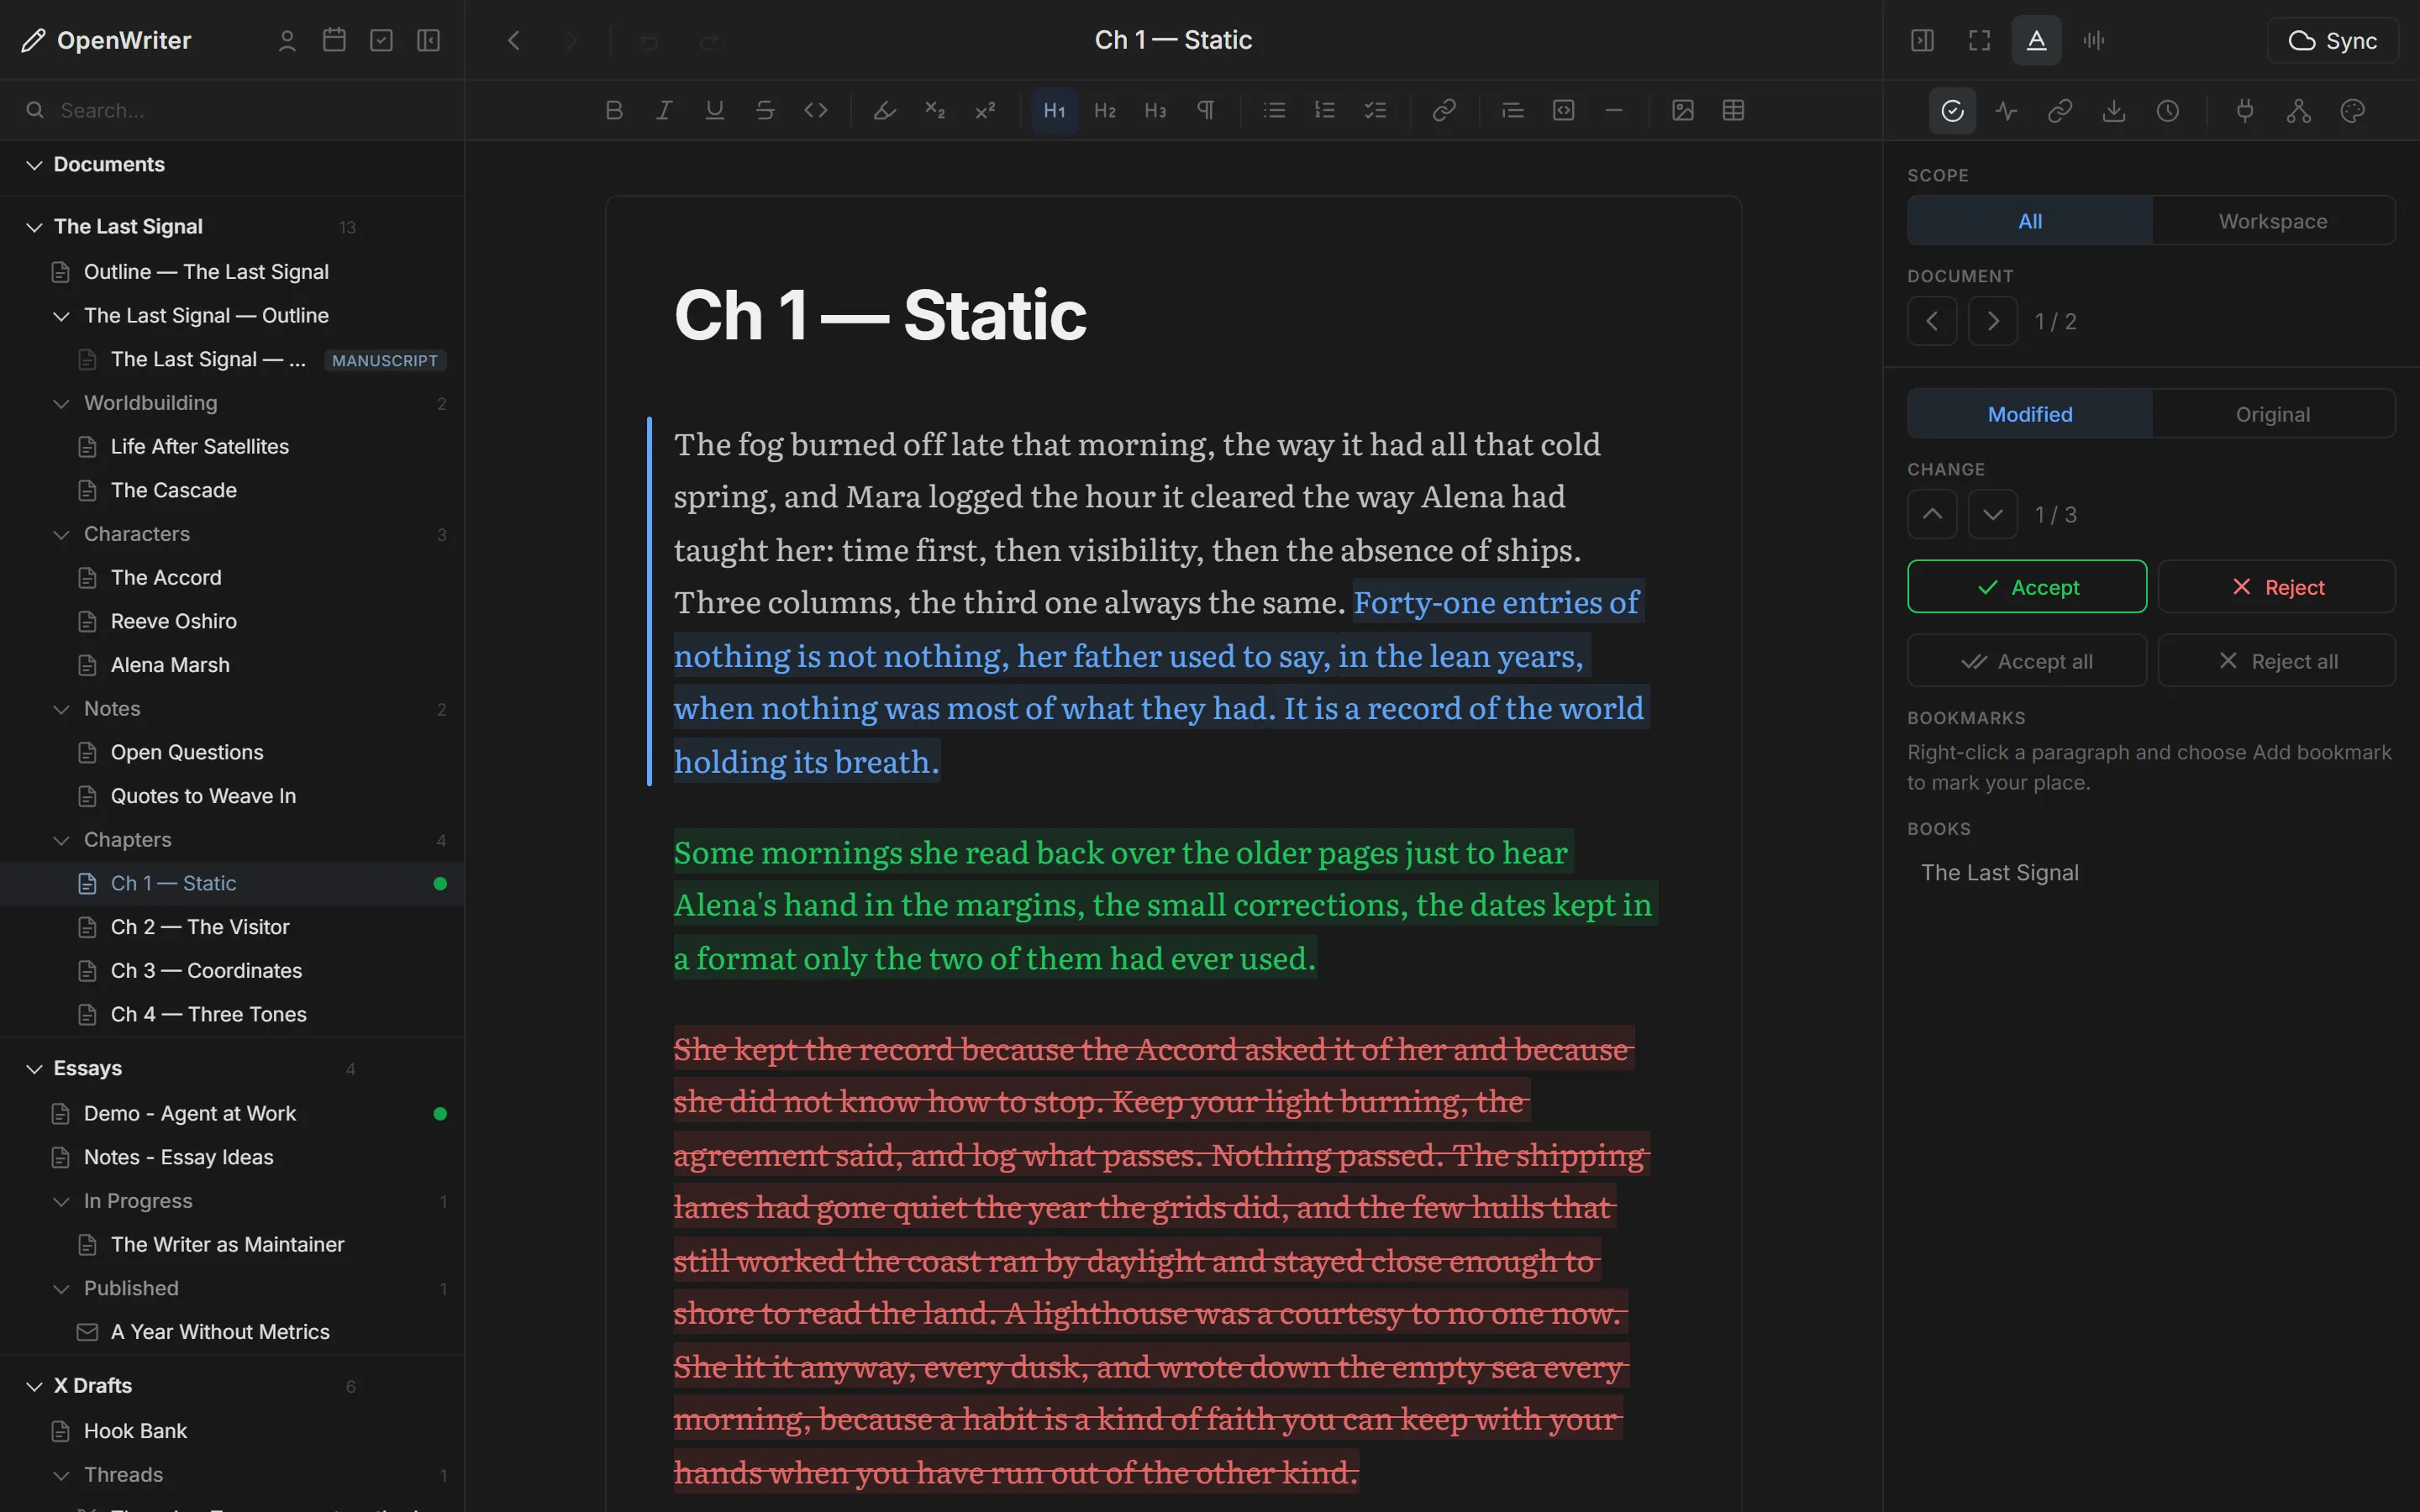Apply subscript formatting
This screenshot has width=2420, height=1512.
(x=935, y=110)
